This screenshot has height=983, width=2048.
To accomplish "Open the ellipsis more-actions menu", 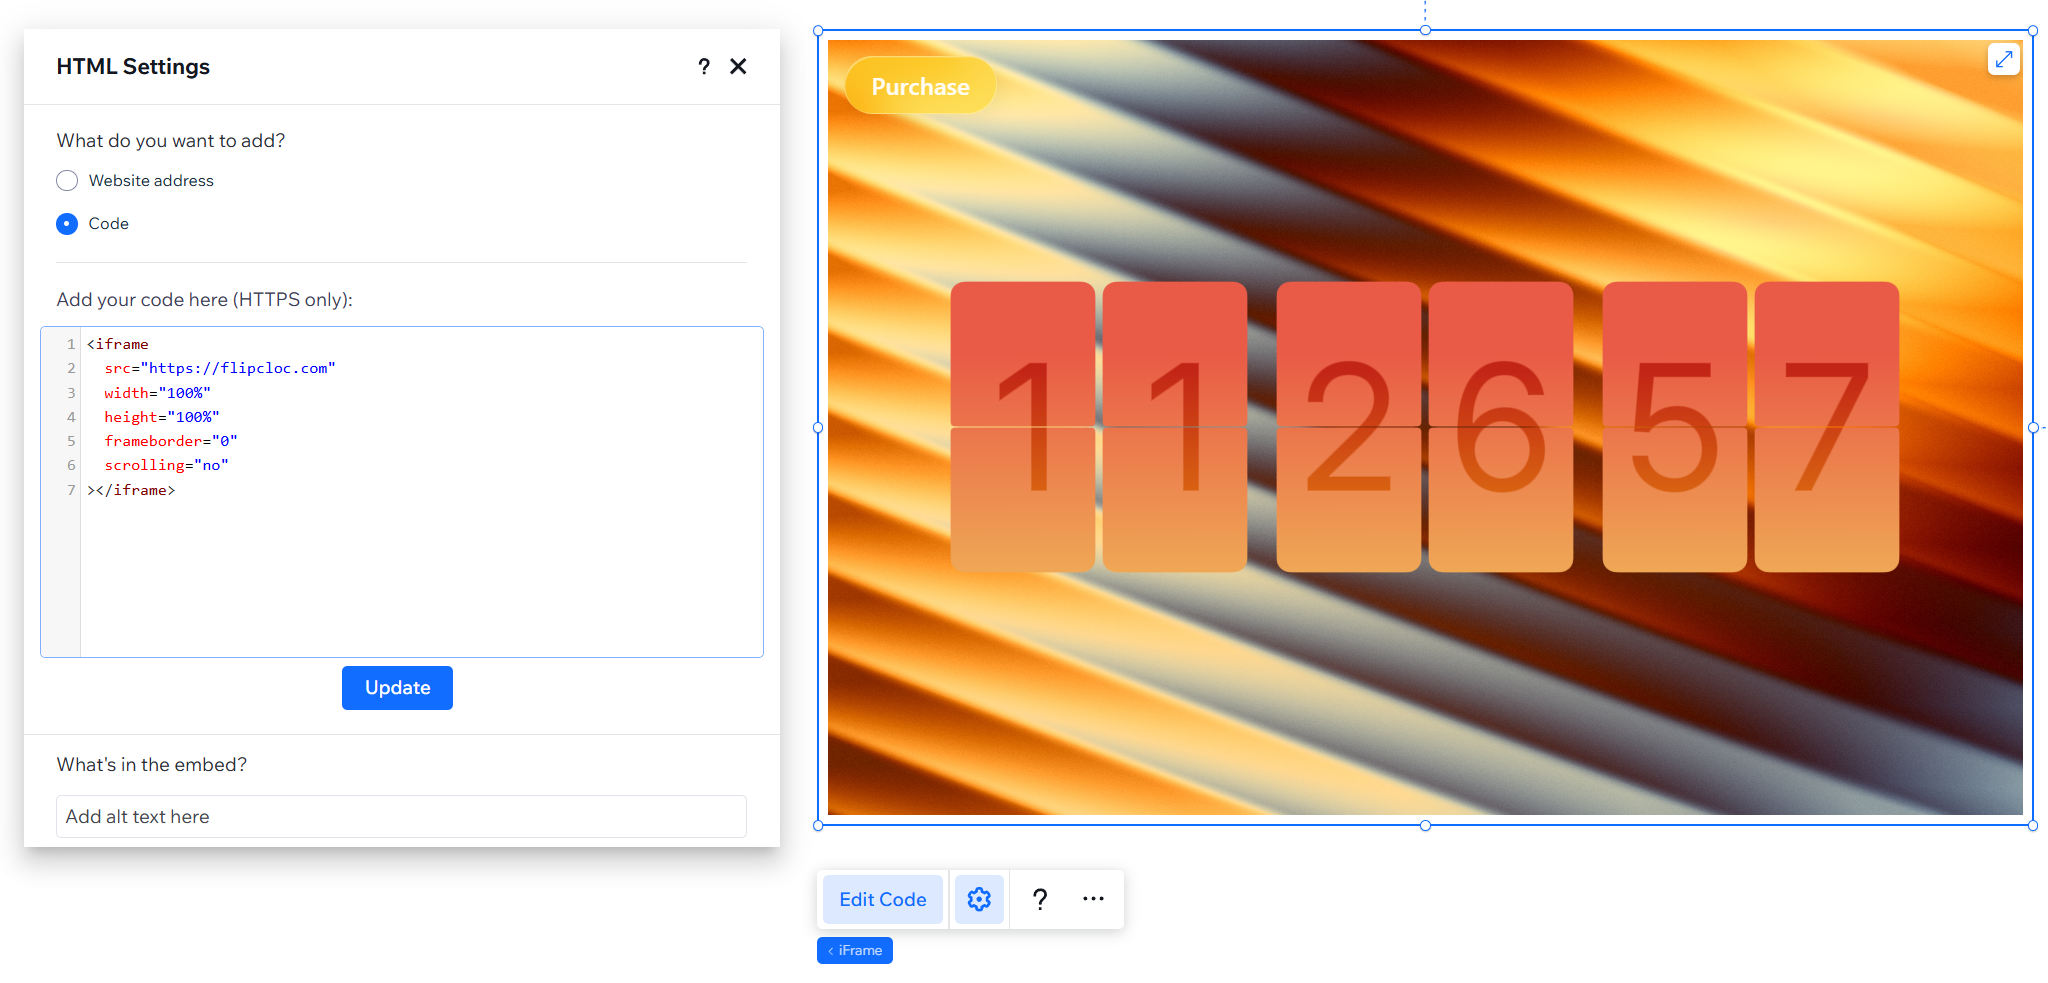I will [x=1093, y=898].
